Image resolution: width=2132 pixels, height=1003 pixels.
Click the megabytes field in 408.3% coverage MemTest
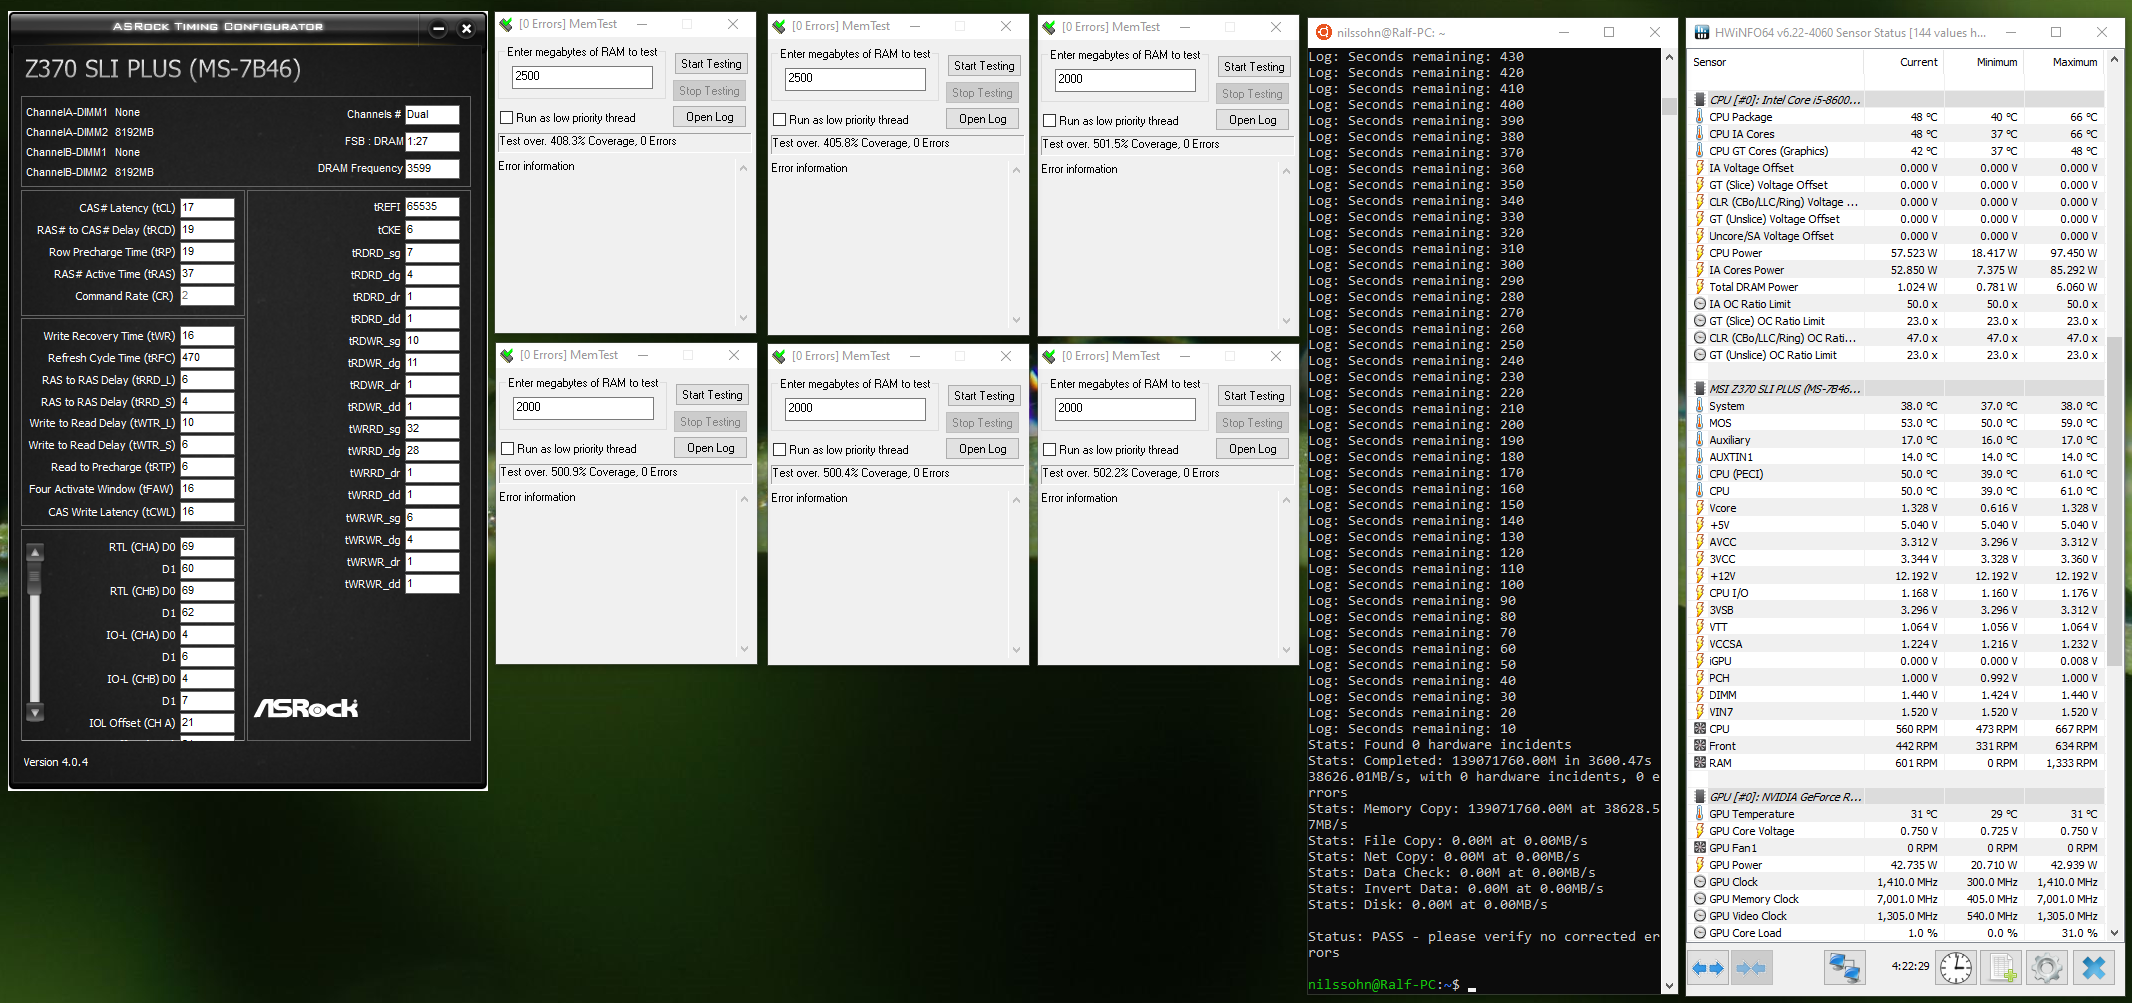tap(582, 77)
